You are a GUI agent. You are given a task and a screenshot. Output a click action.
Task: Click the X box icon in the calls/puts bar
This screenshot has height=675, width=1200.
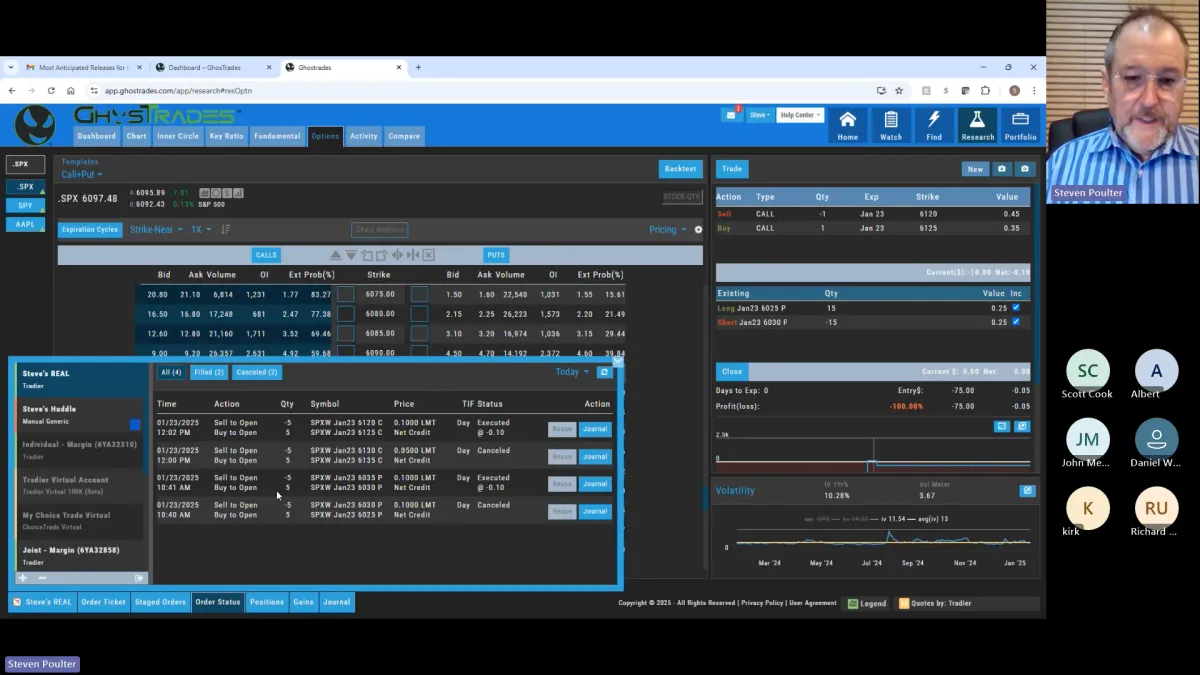point(428,255)
